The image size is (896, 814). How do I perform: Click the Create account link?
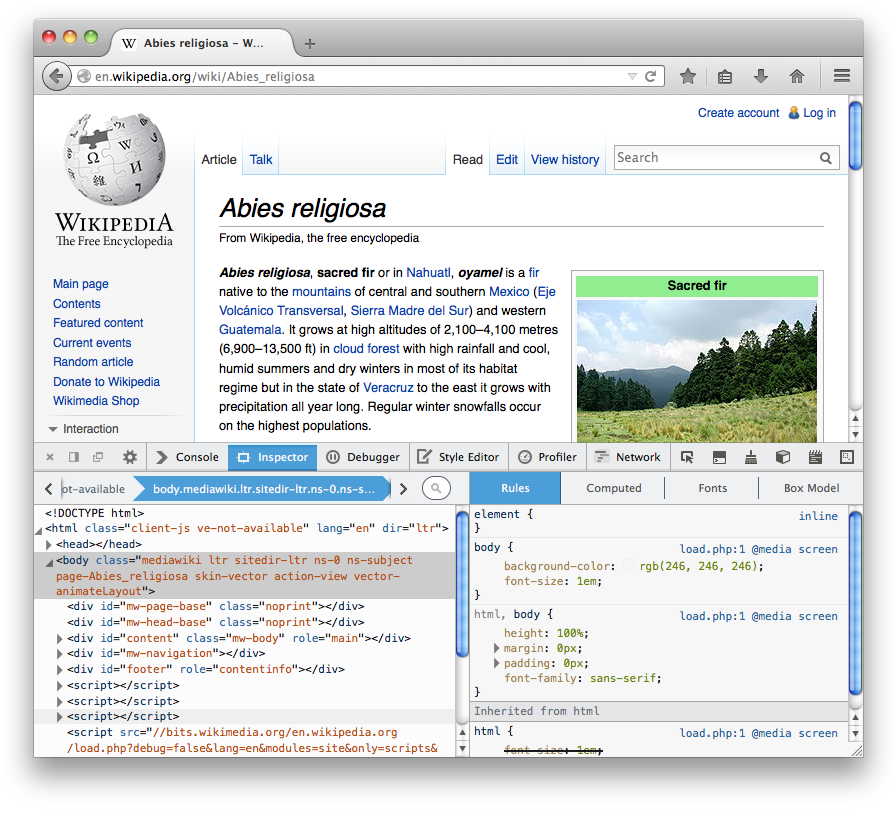(738, 113)
